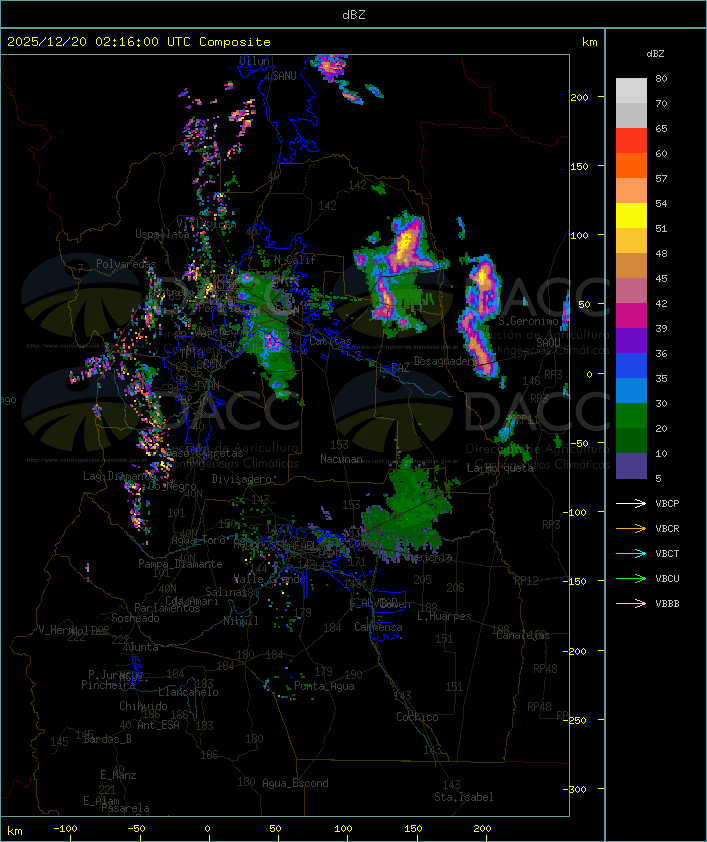Screen dimensions: 707x842
Task: Click the Uspallata place label on map
Action: 162,234
